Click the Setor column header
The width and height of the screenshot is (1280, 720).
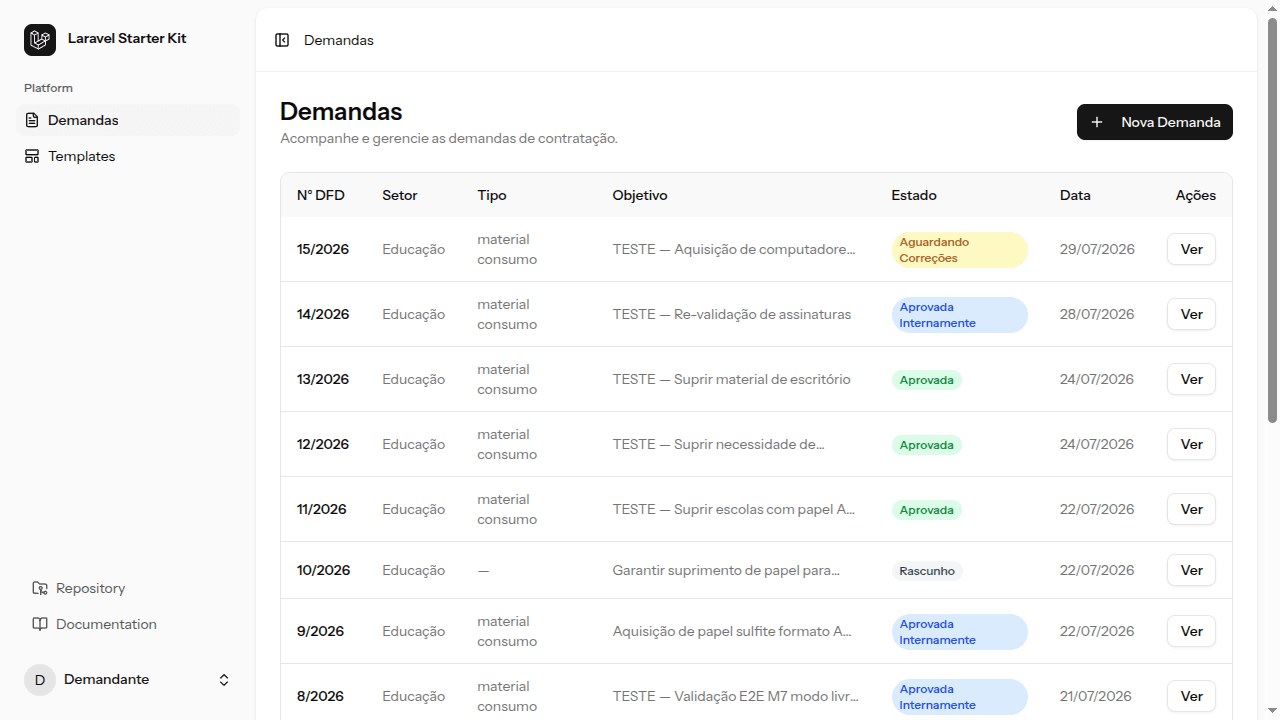tap(400, 195)
